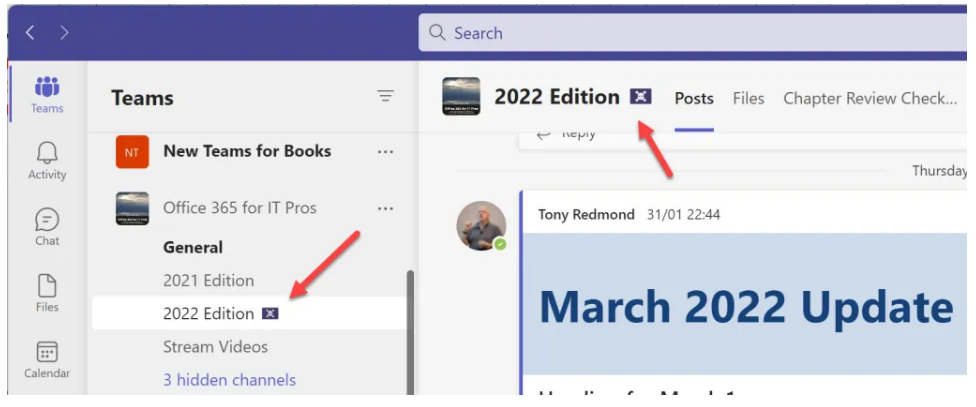Click the channel header team picture
This screenshot has width=976, height=407.
(x=461, y=96)
